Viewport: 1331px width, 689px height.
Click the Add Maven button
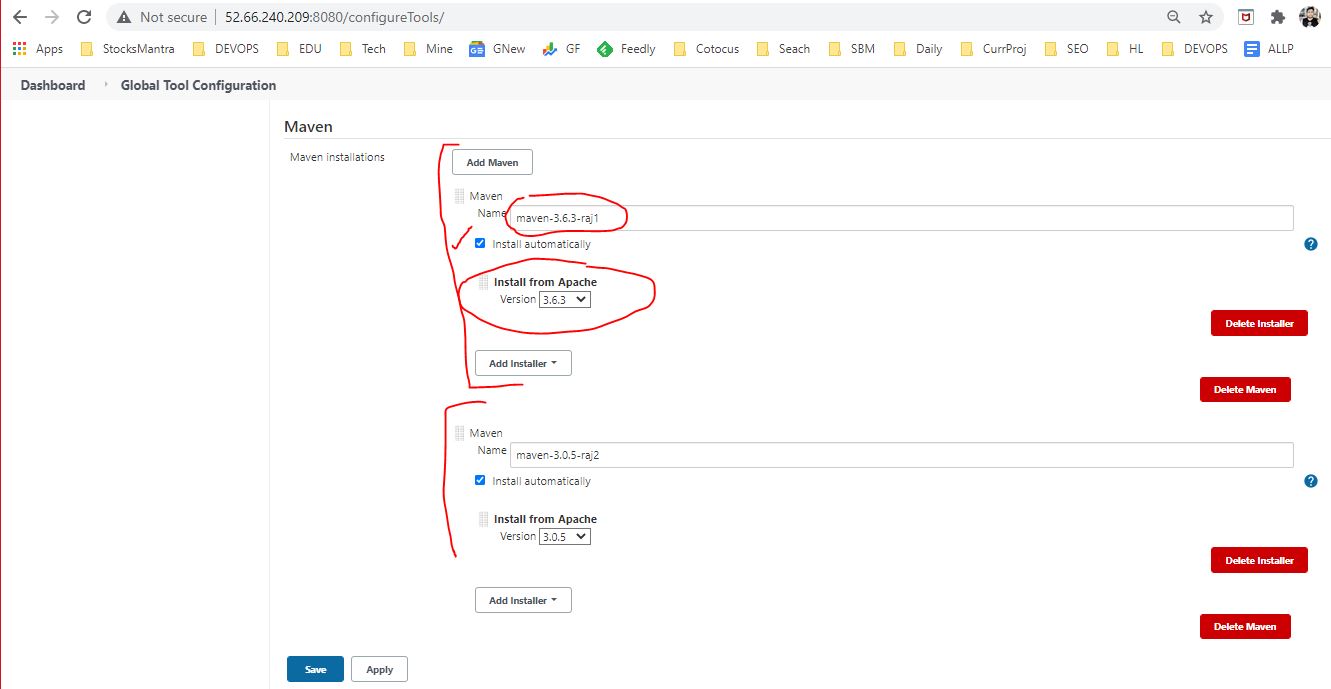tap(492, 162)
